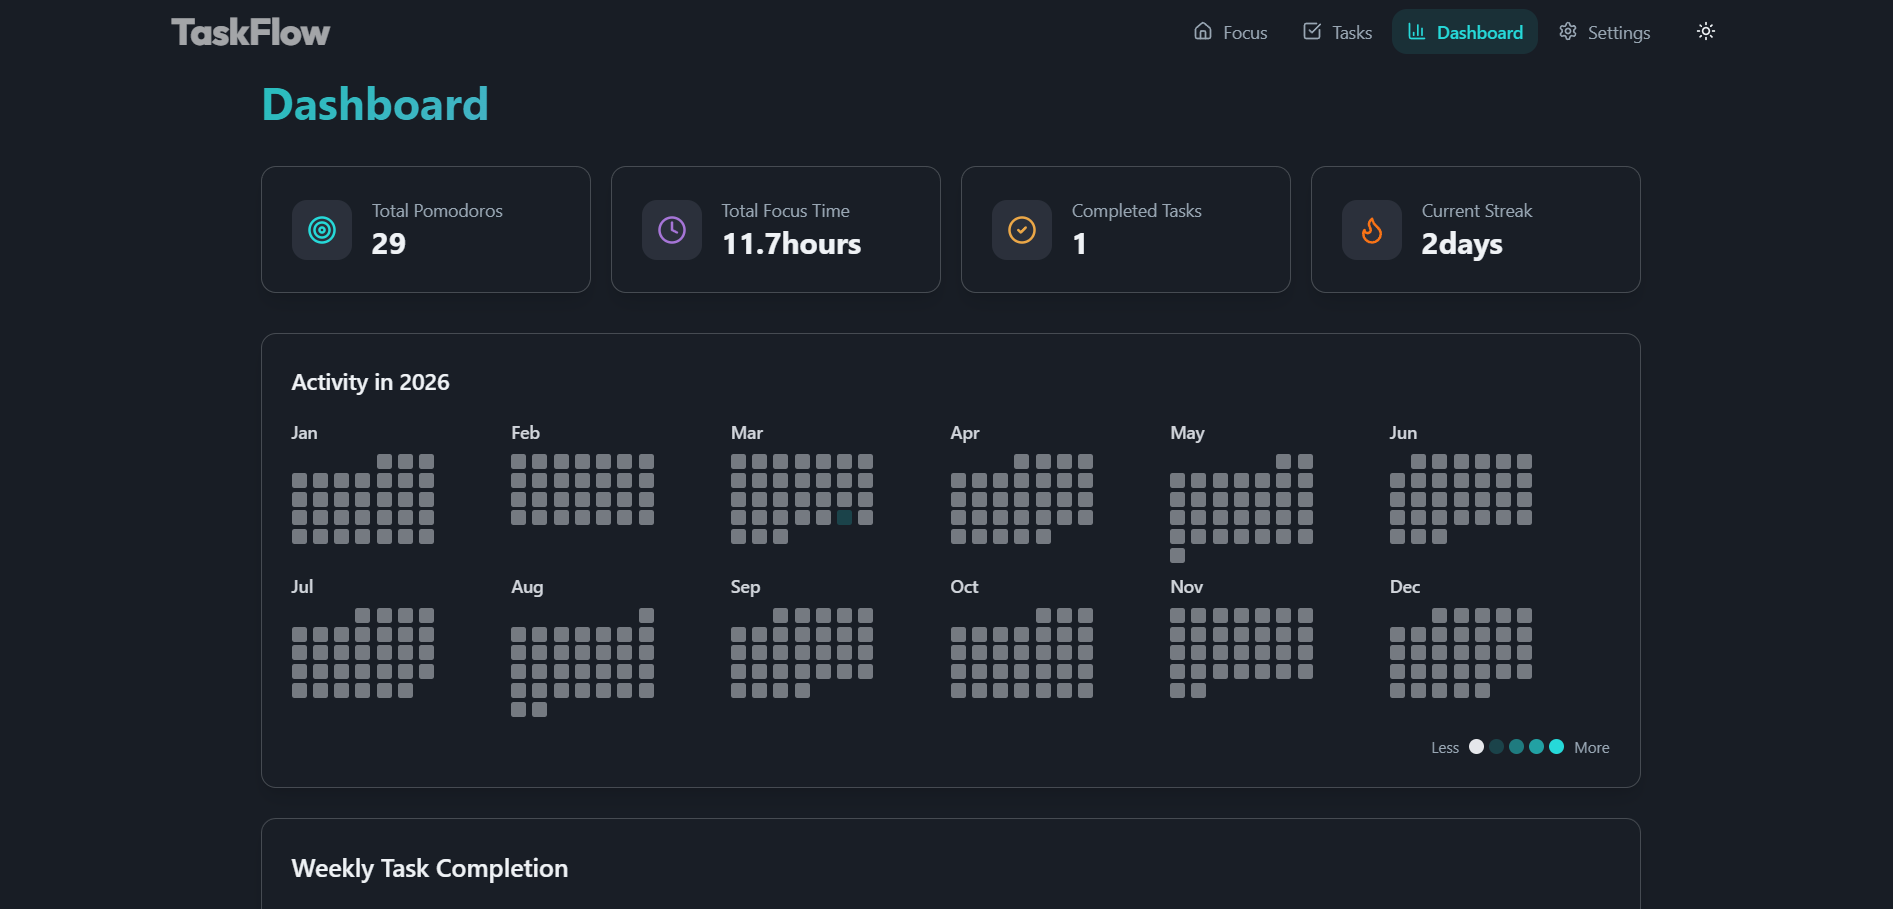Viewport: 1893px width, 909px height.
Task: Click the TaskFlow logo
Action: tap(249, 31)
